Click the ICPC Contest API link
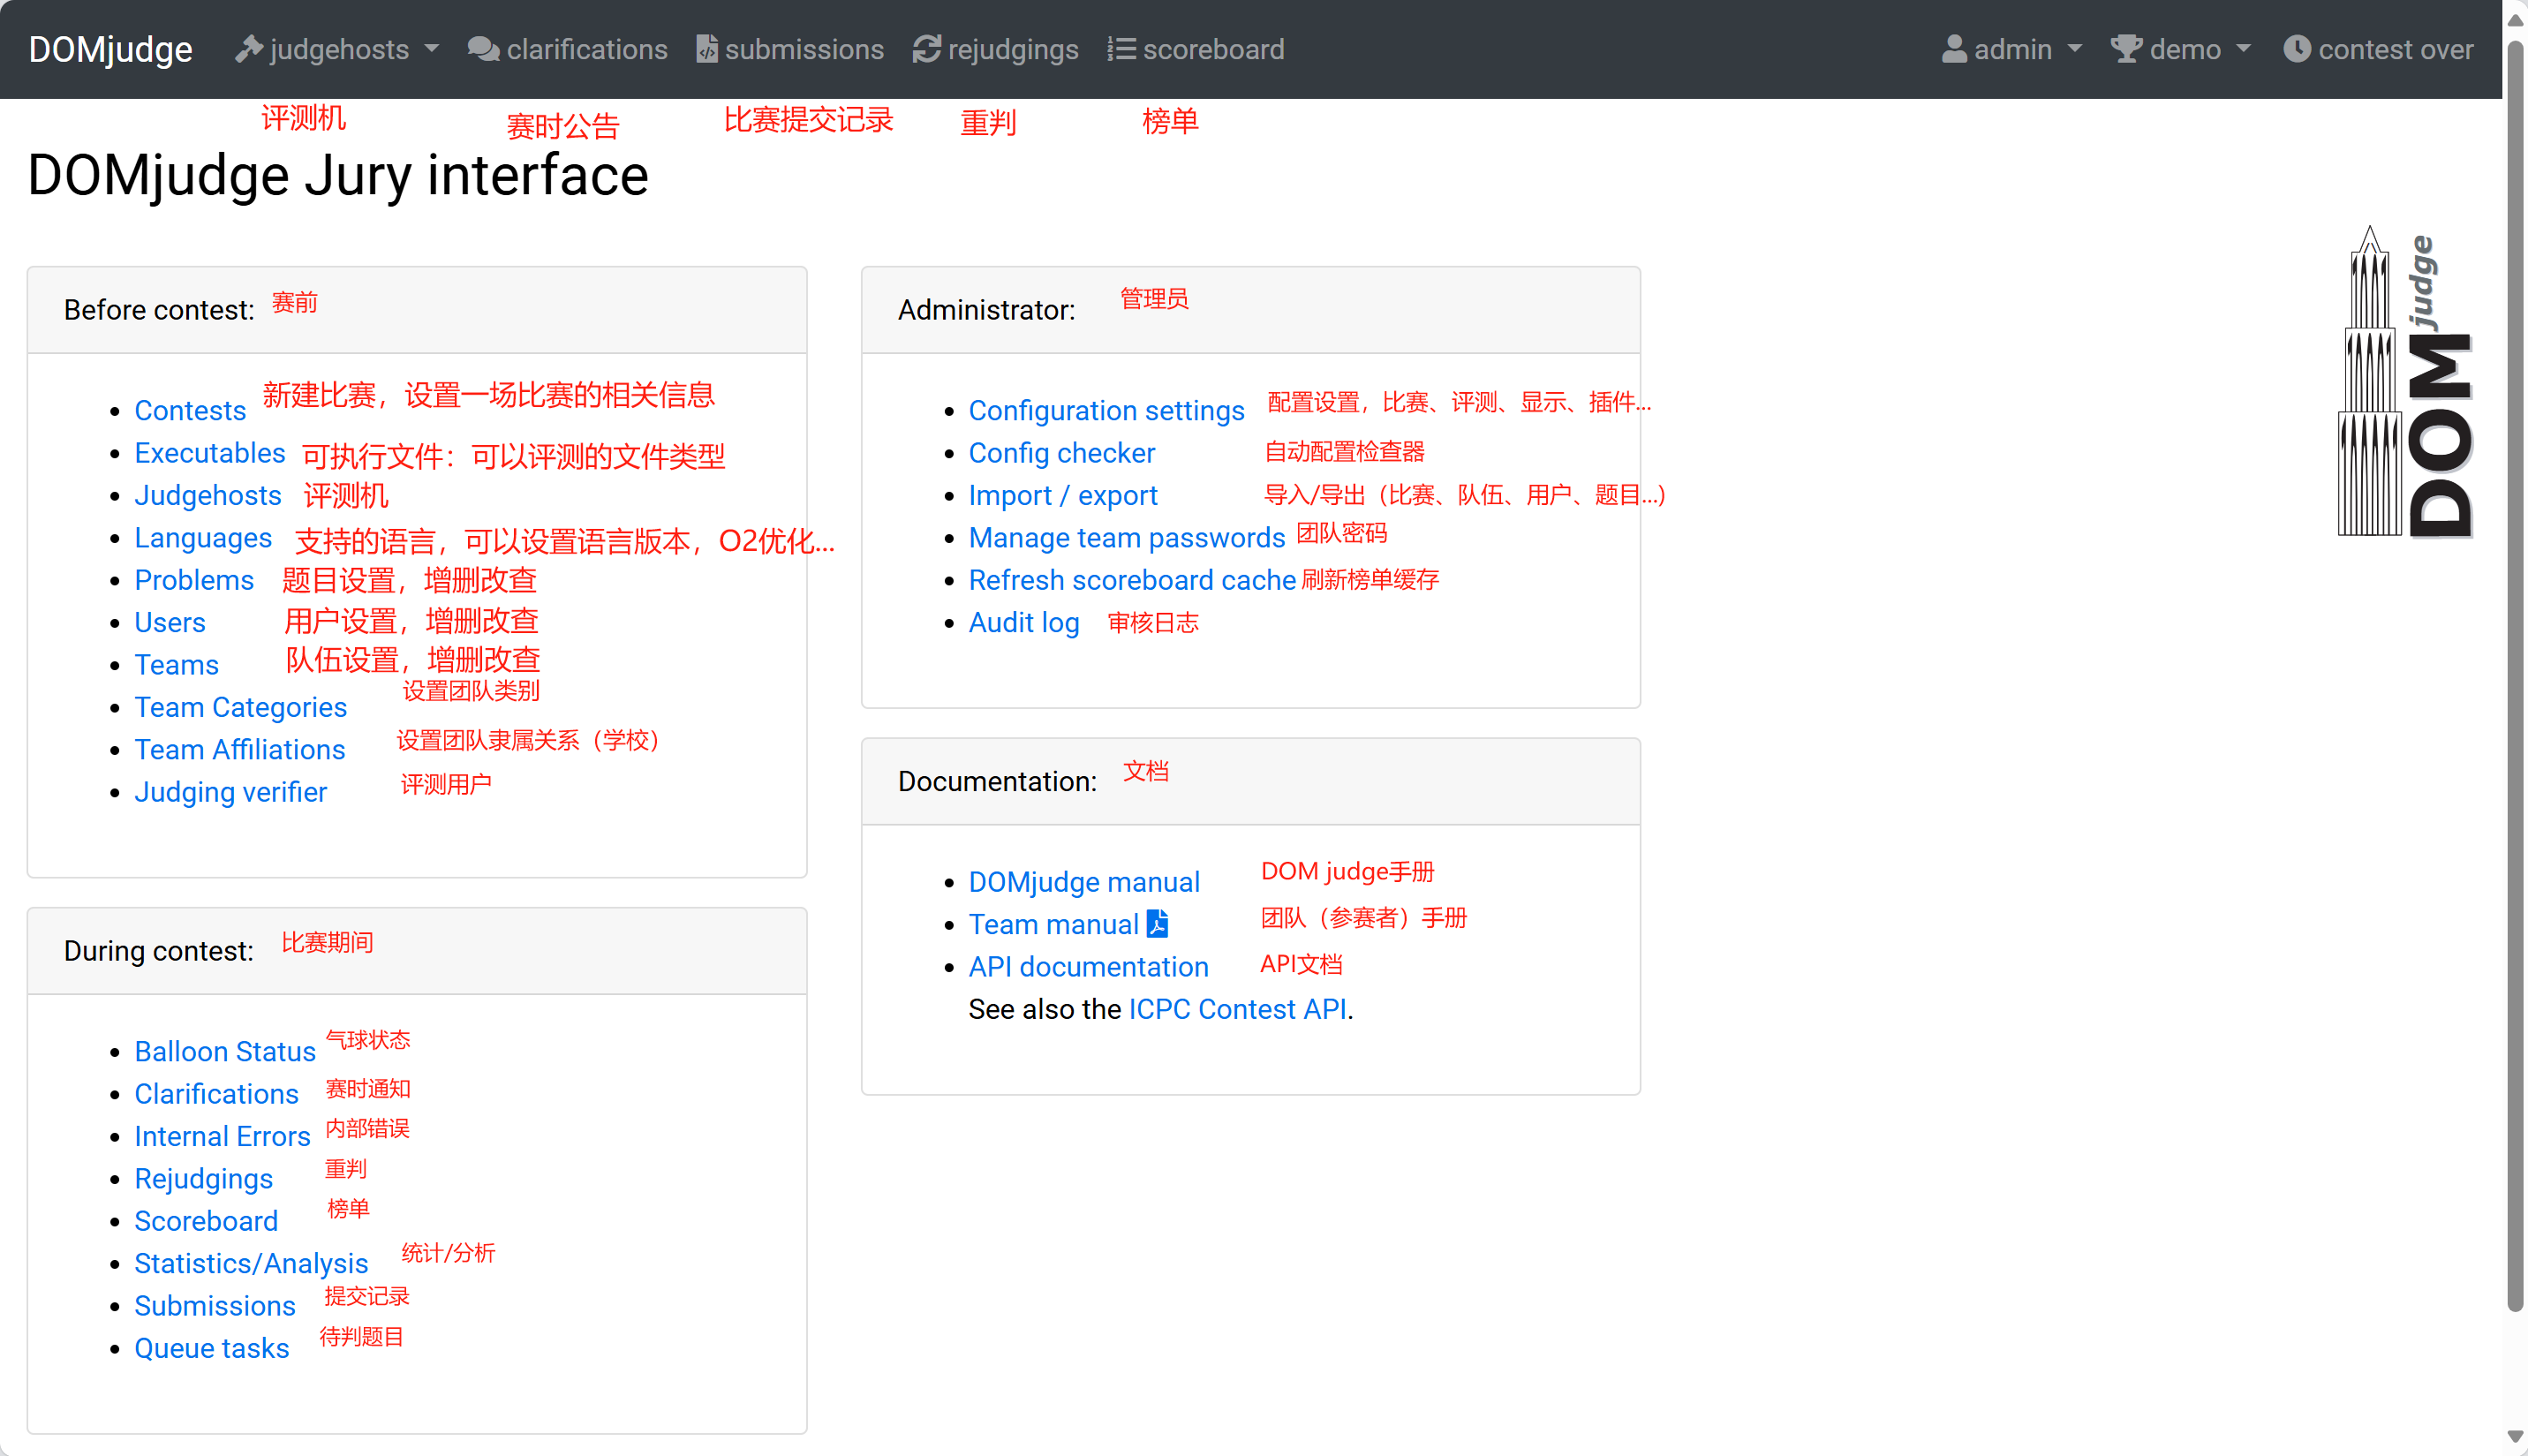 coord(1237,1009)
